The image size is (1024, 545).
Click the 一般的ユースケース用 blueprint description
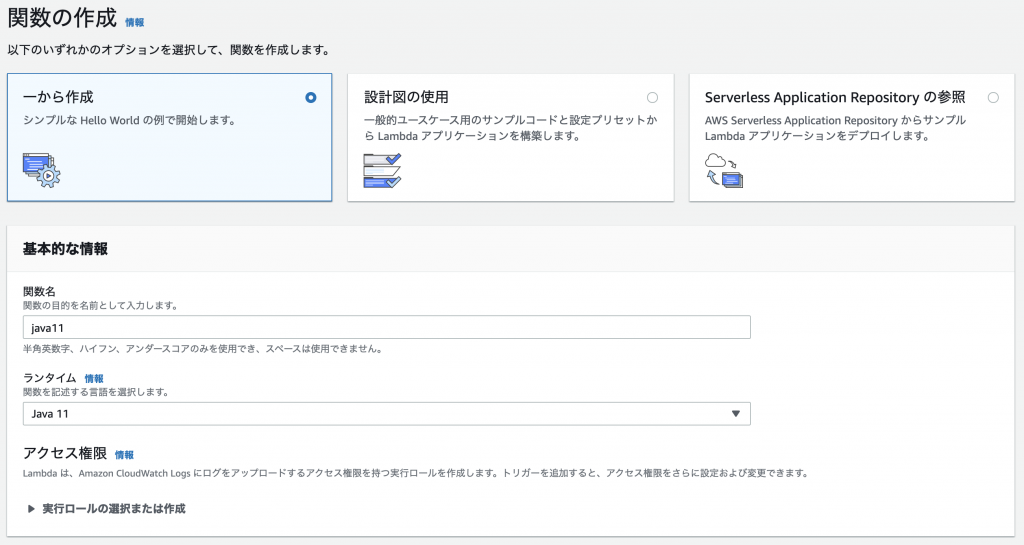coord(511,128)
